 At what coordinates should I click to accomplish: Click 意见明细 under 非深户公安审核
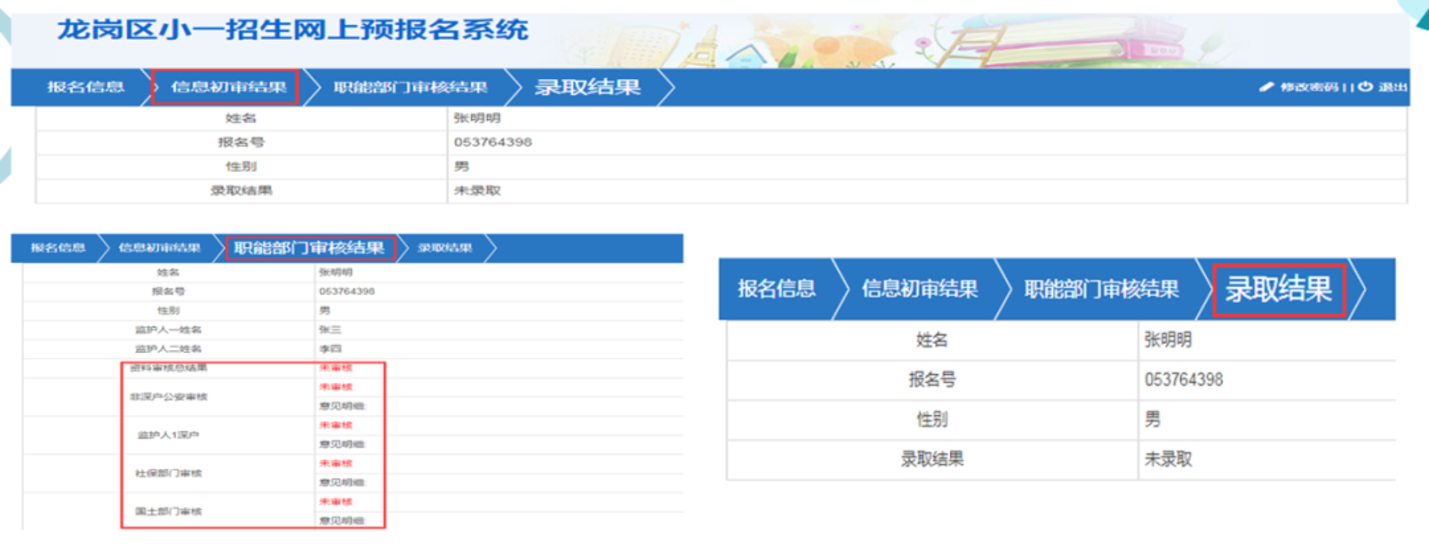(342, 406)
